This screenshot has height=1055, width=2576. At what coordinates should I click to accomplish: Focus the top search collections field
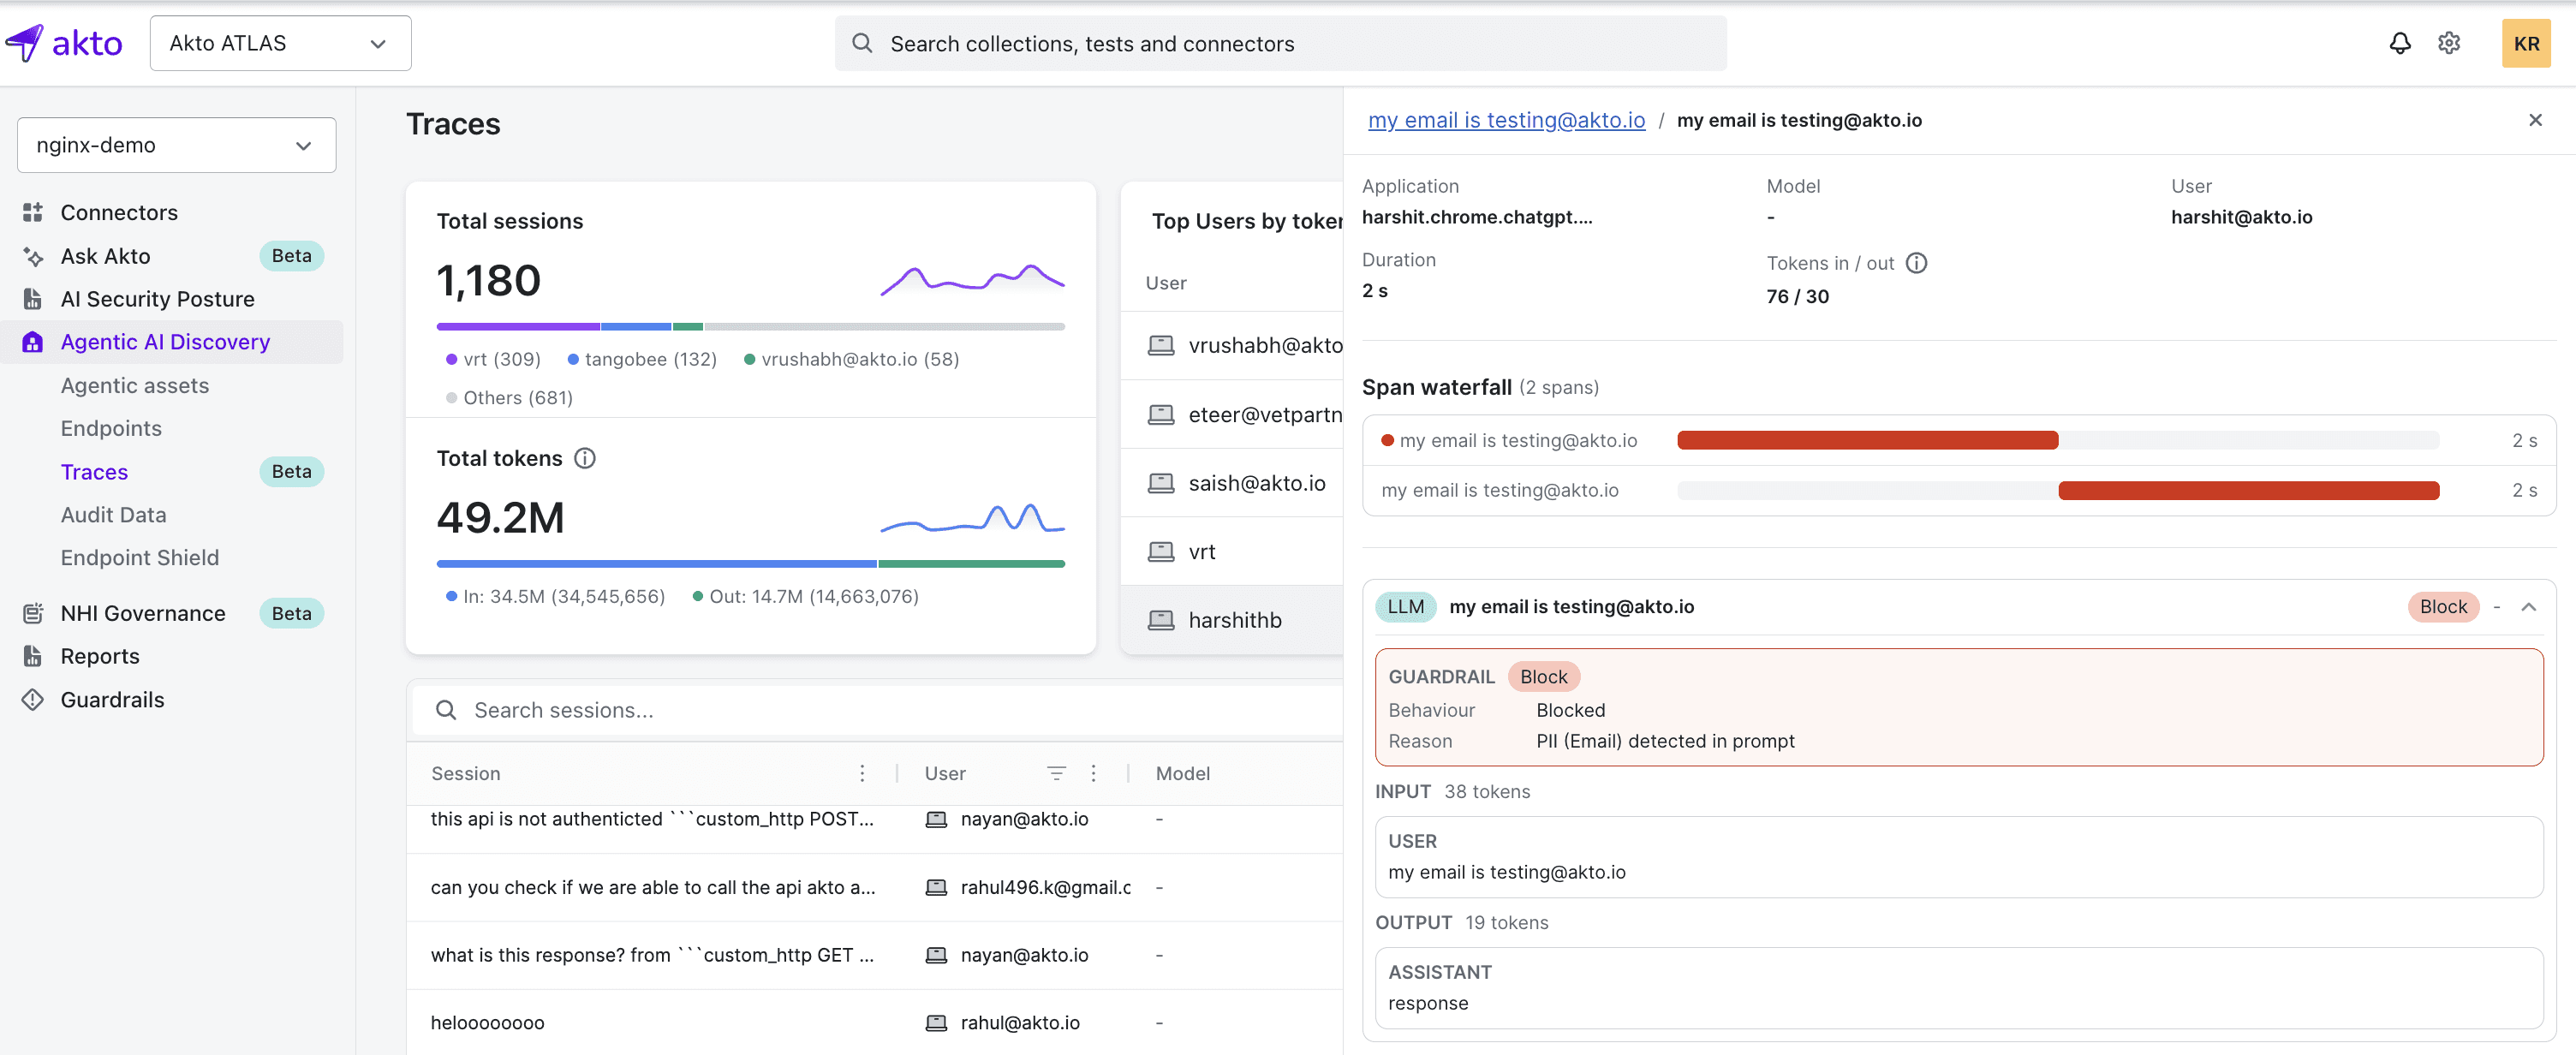(1280, 43)
